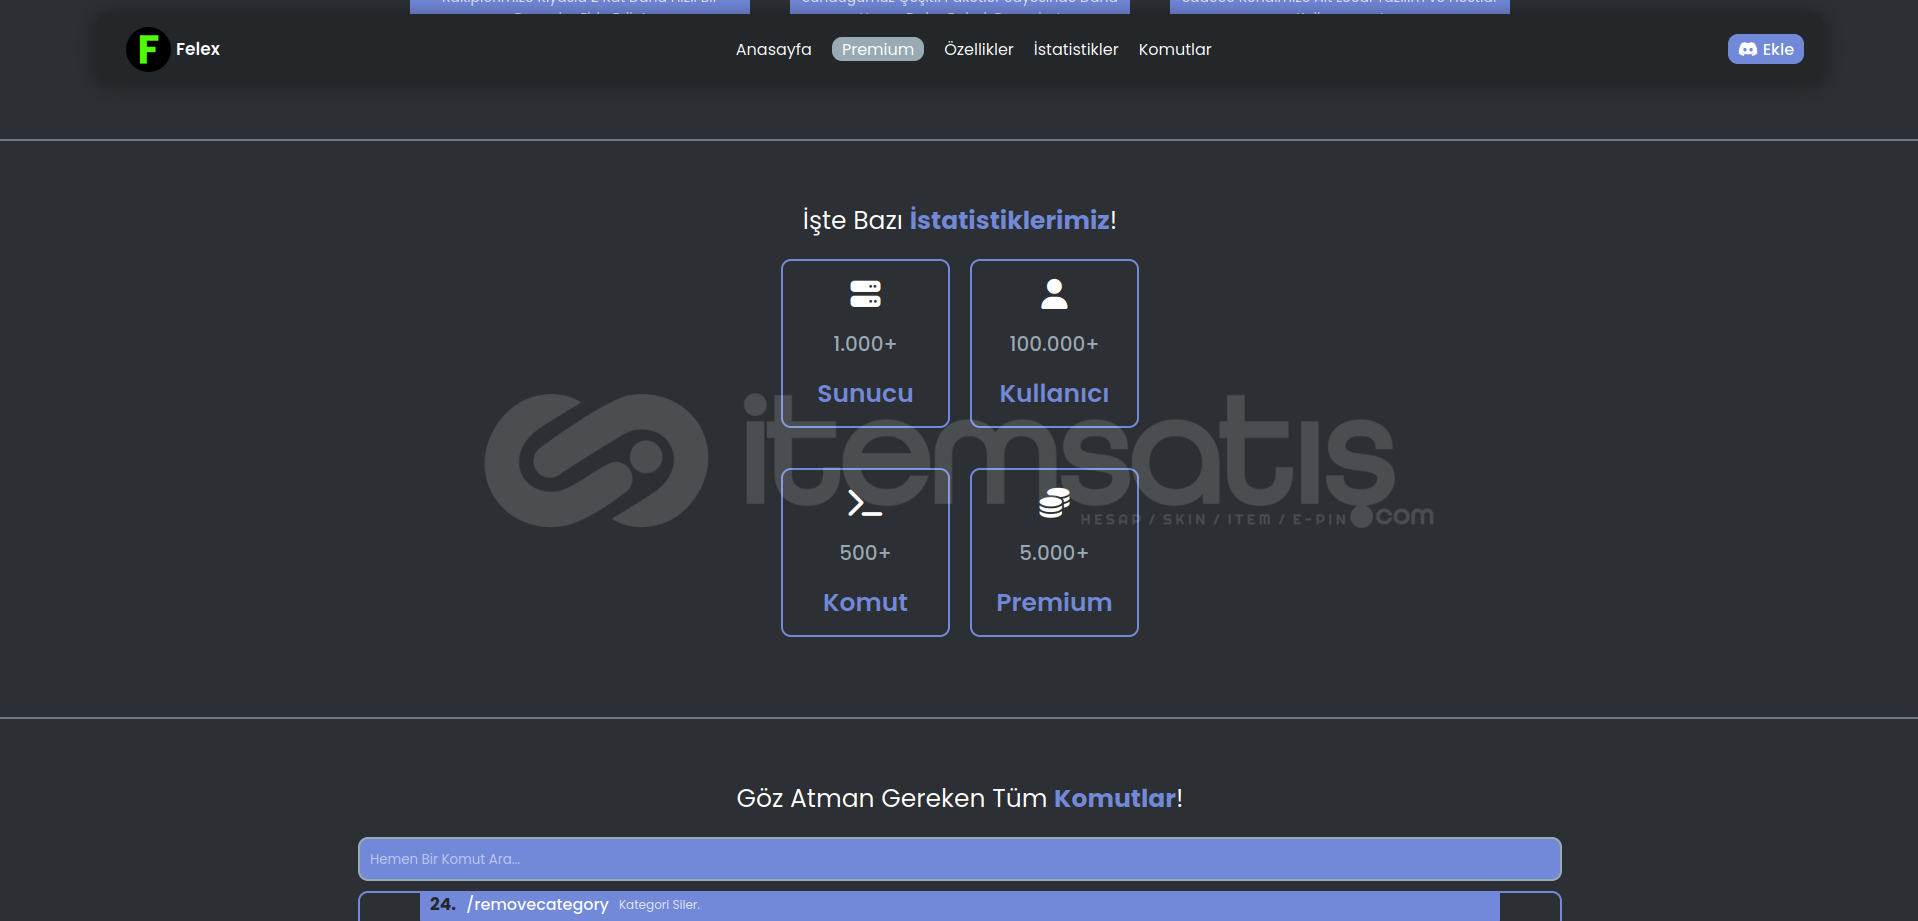The height and width of the screenshot is (921, 1918).
Task: Open Özellikler section
Action: click(979, 49)
